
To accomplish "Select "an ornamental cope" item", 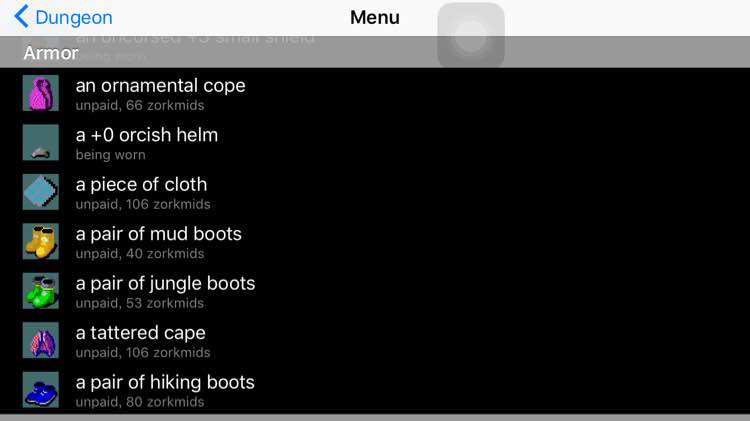I will (x=160, y=86).
